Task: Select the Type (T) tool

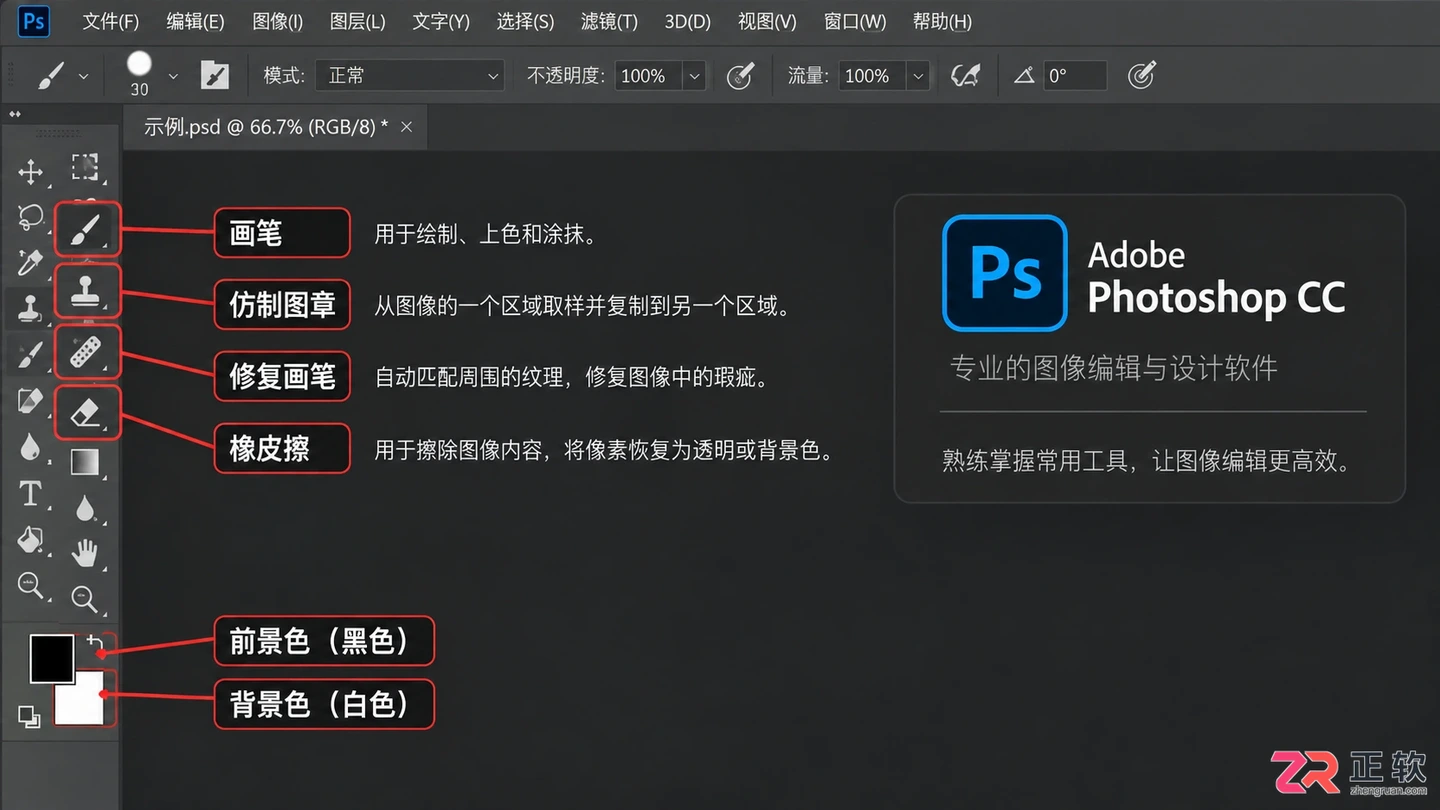Action: click(x=31, y=493)
